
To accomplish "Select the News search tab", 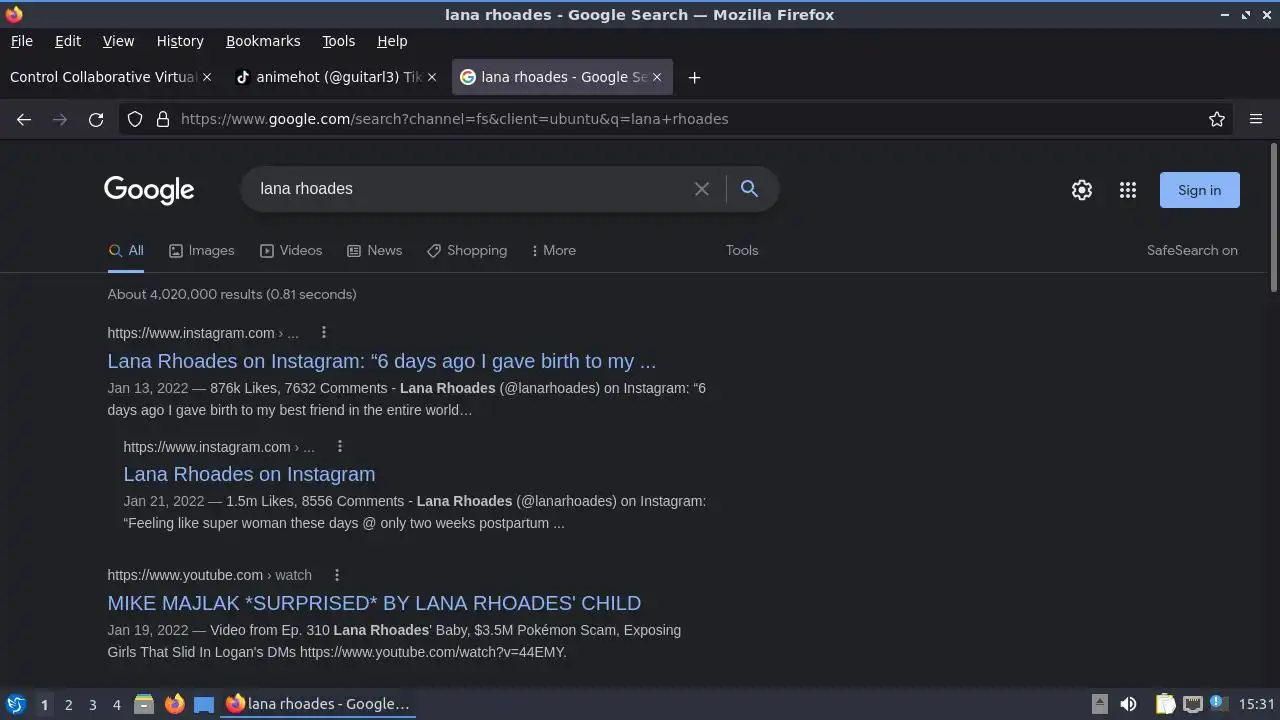I will coord(374,250).
